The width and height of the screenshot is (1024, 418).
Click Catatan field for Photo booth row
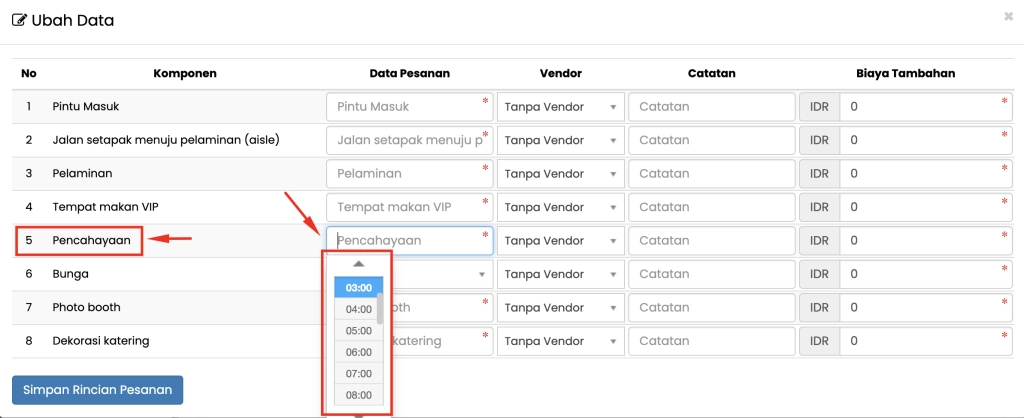710,308
